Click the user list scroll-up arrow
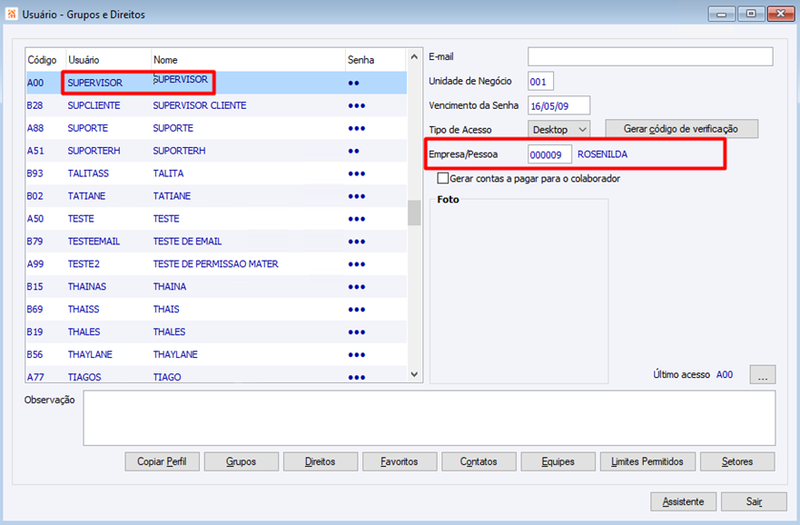 (x=414, y=57)
